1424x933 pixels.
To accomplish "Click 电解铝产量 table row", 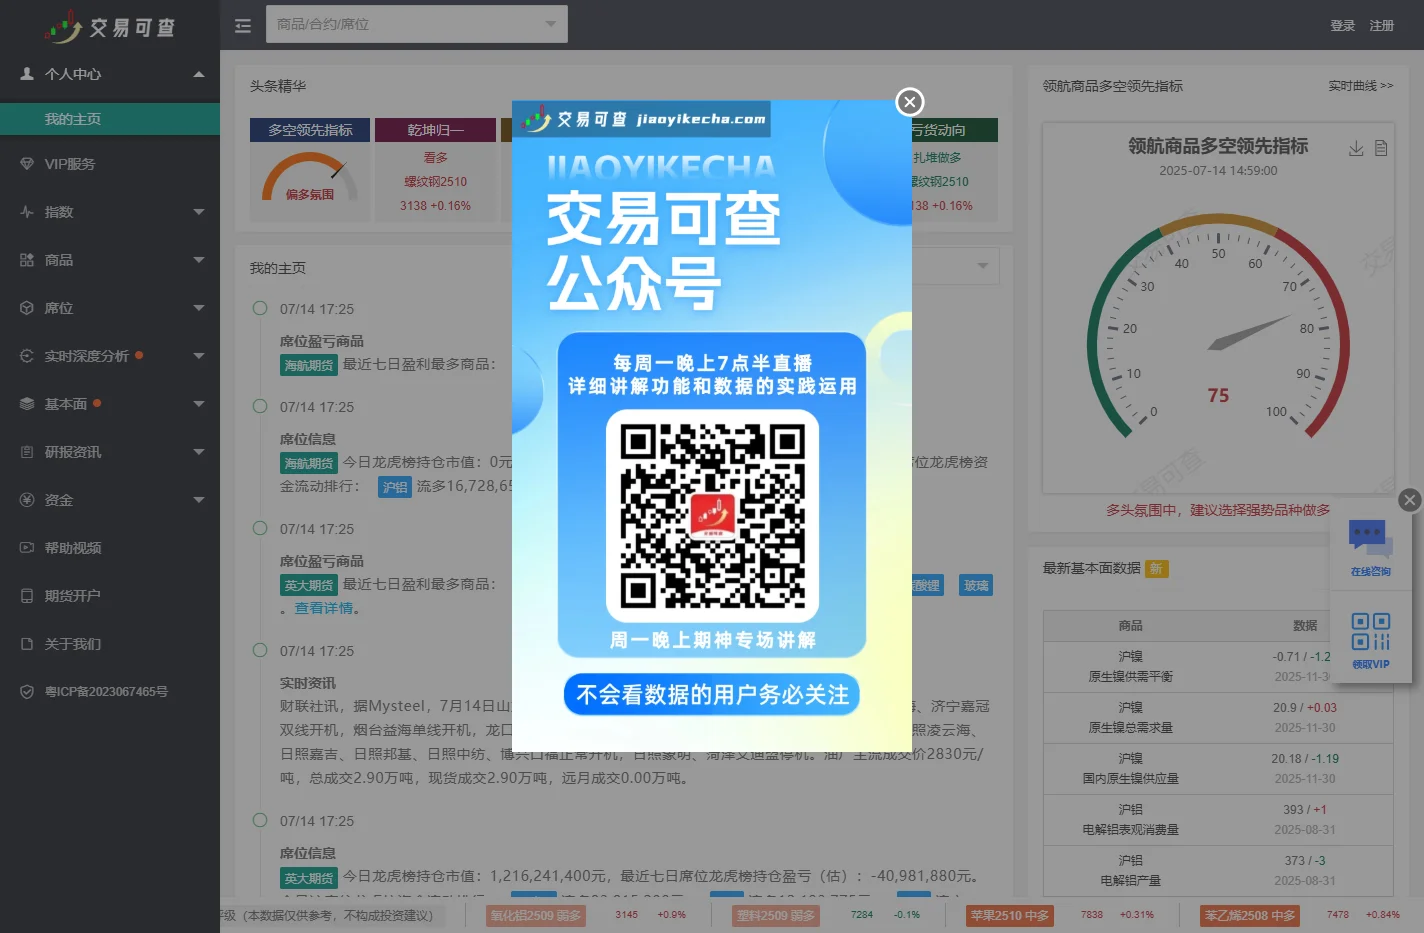I will [1218, 871].
